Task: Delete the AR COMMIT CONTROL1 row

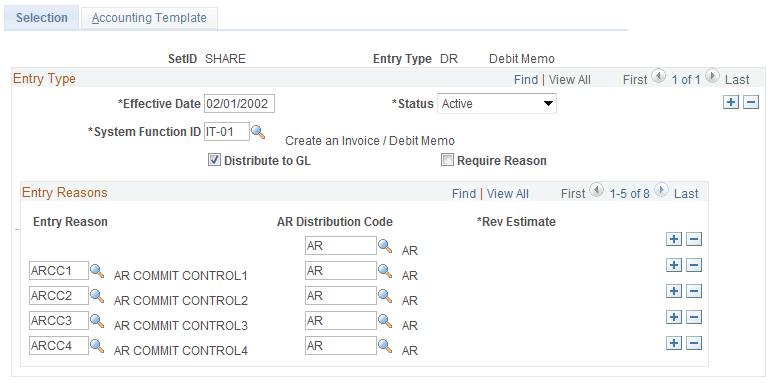Action: [694, 265]
